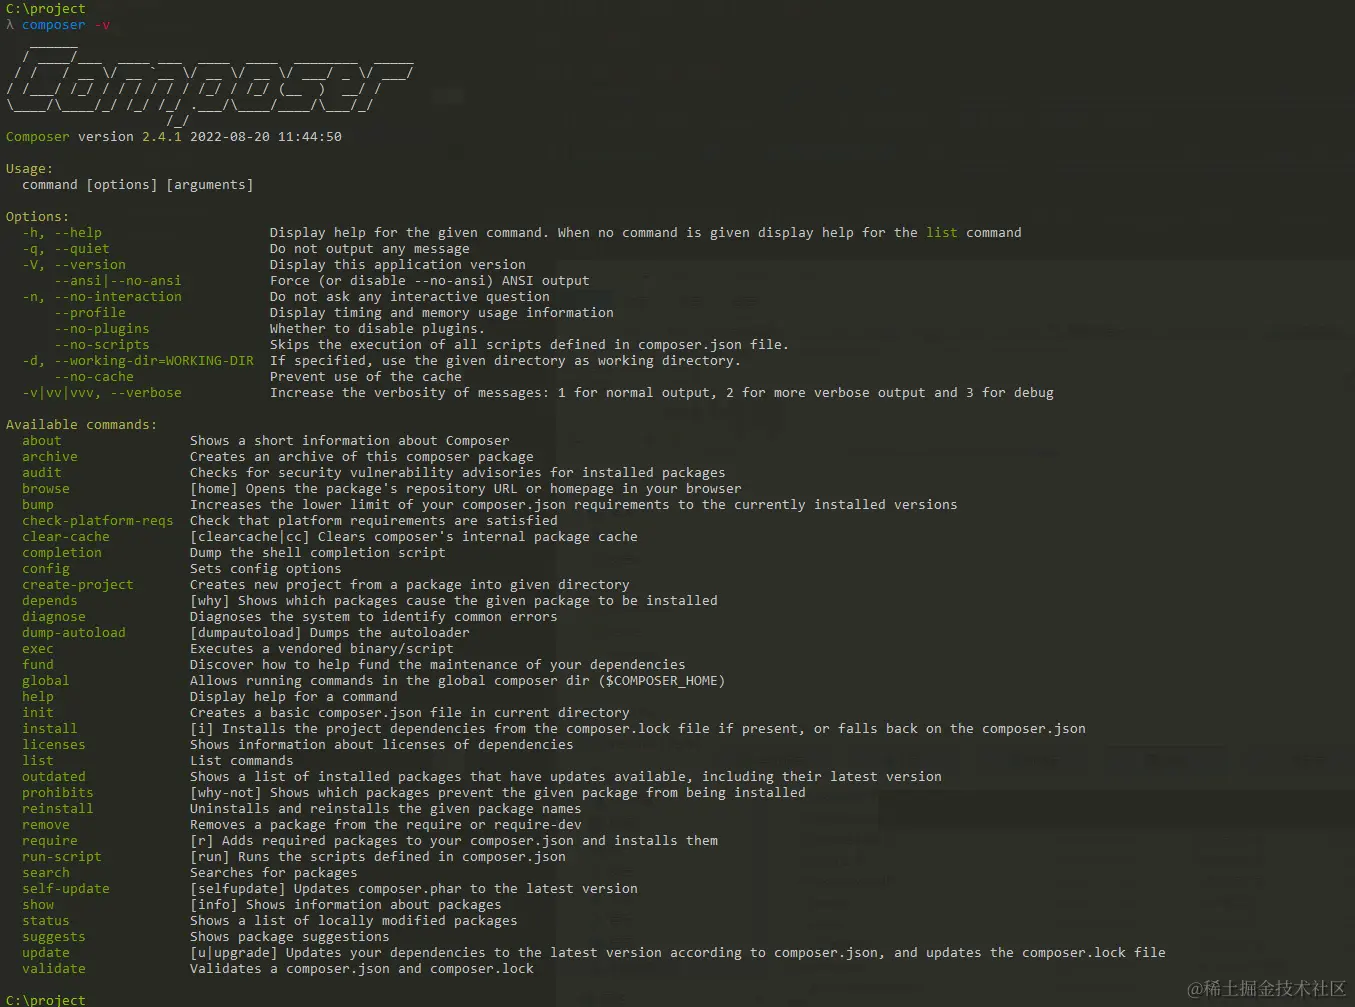Click the 'init' command entry
This screenshot has height=1007, width=1355.
coord(38,713)
